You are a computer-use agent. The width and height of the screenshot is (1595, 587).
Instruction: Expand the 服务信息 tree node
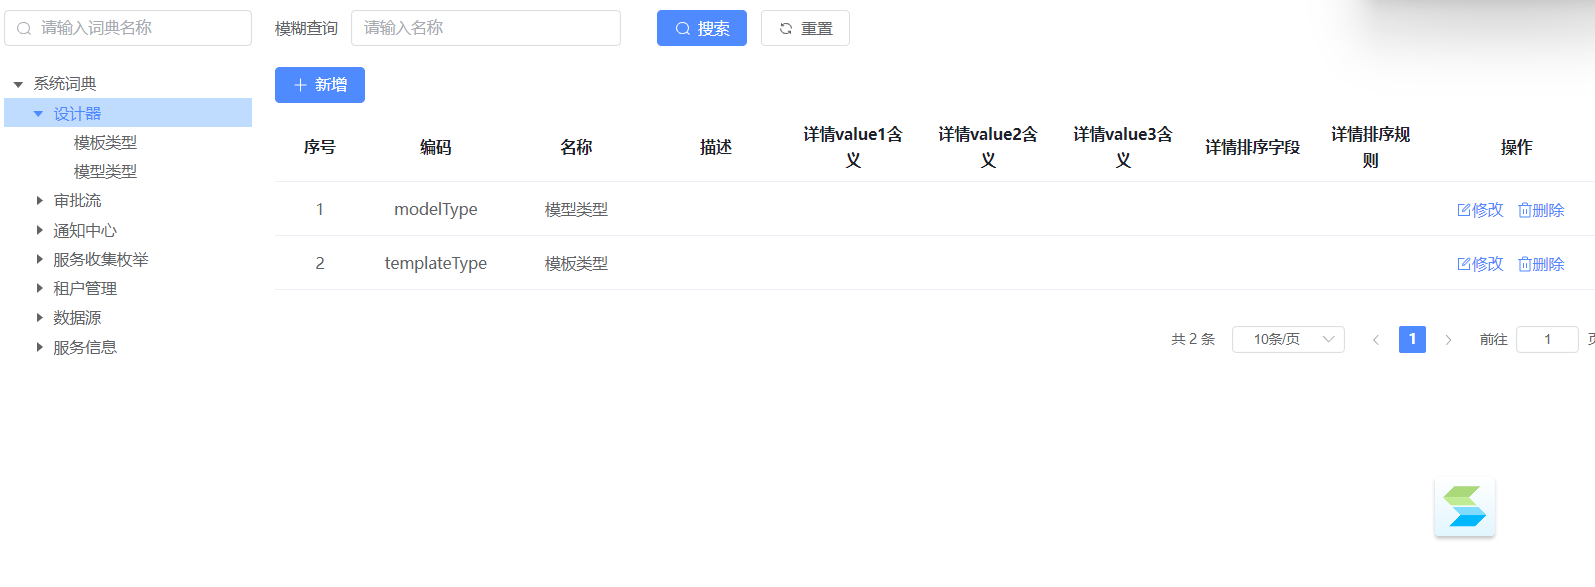coord(39,347)
